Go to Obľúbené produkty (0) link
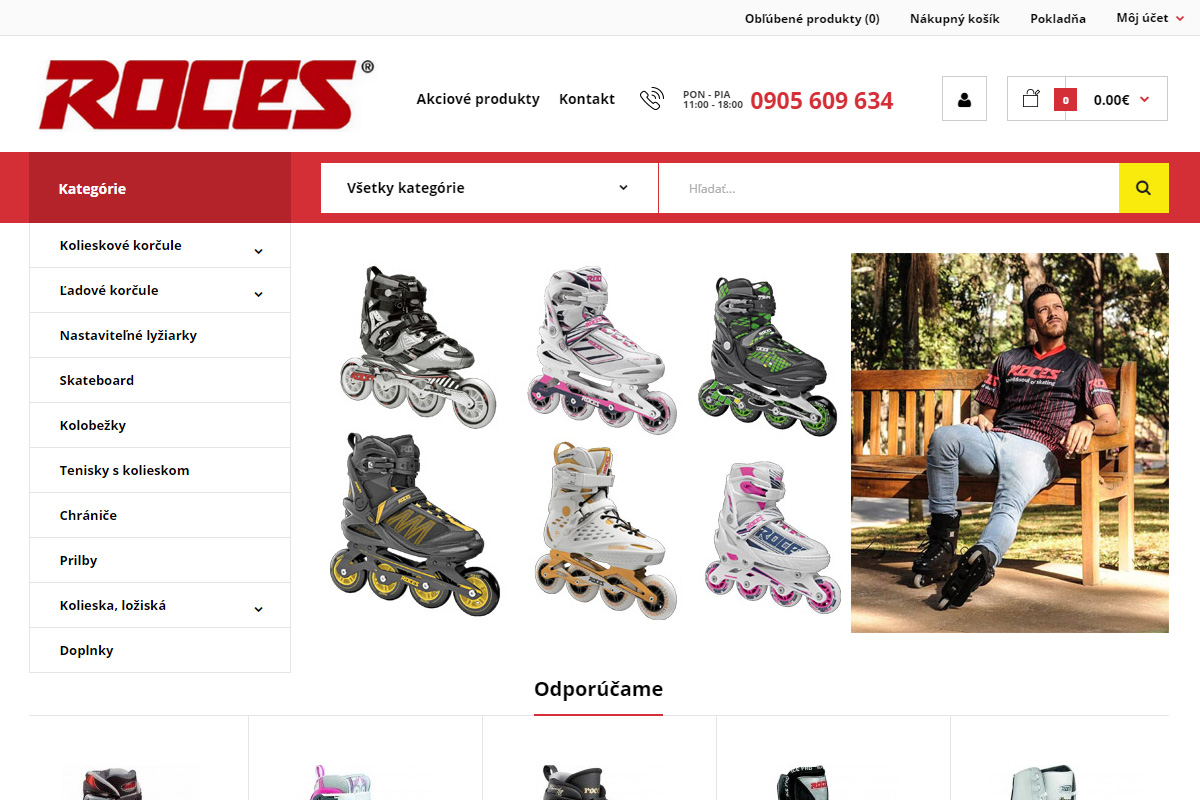This screenshot has width=1200, height=800. pos(812,18)
